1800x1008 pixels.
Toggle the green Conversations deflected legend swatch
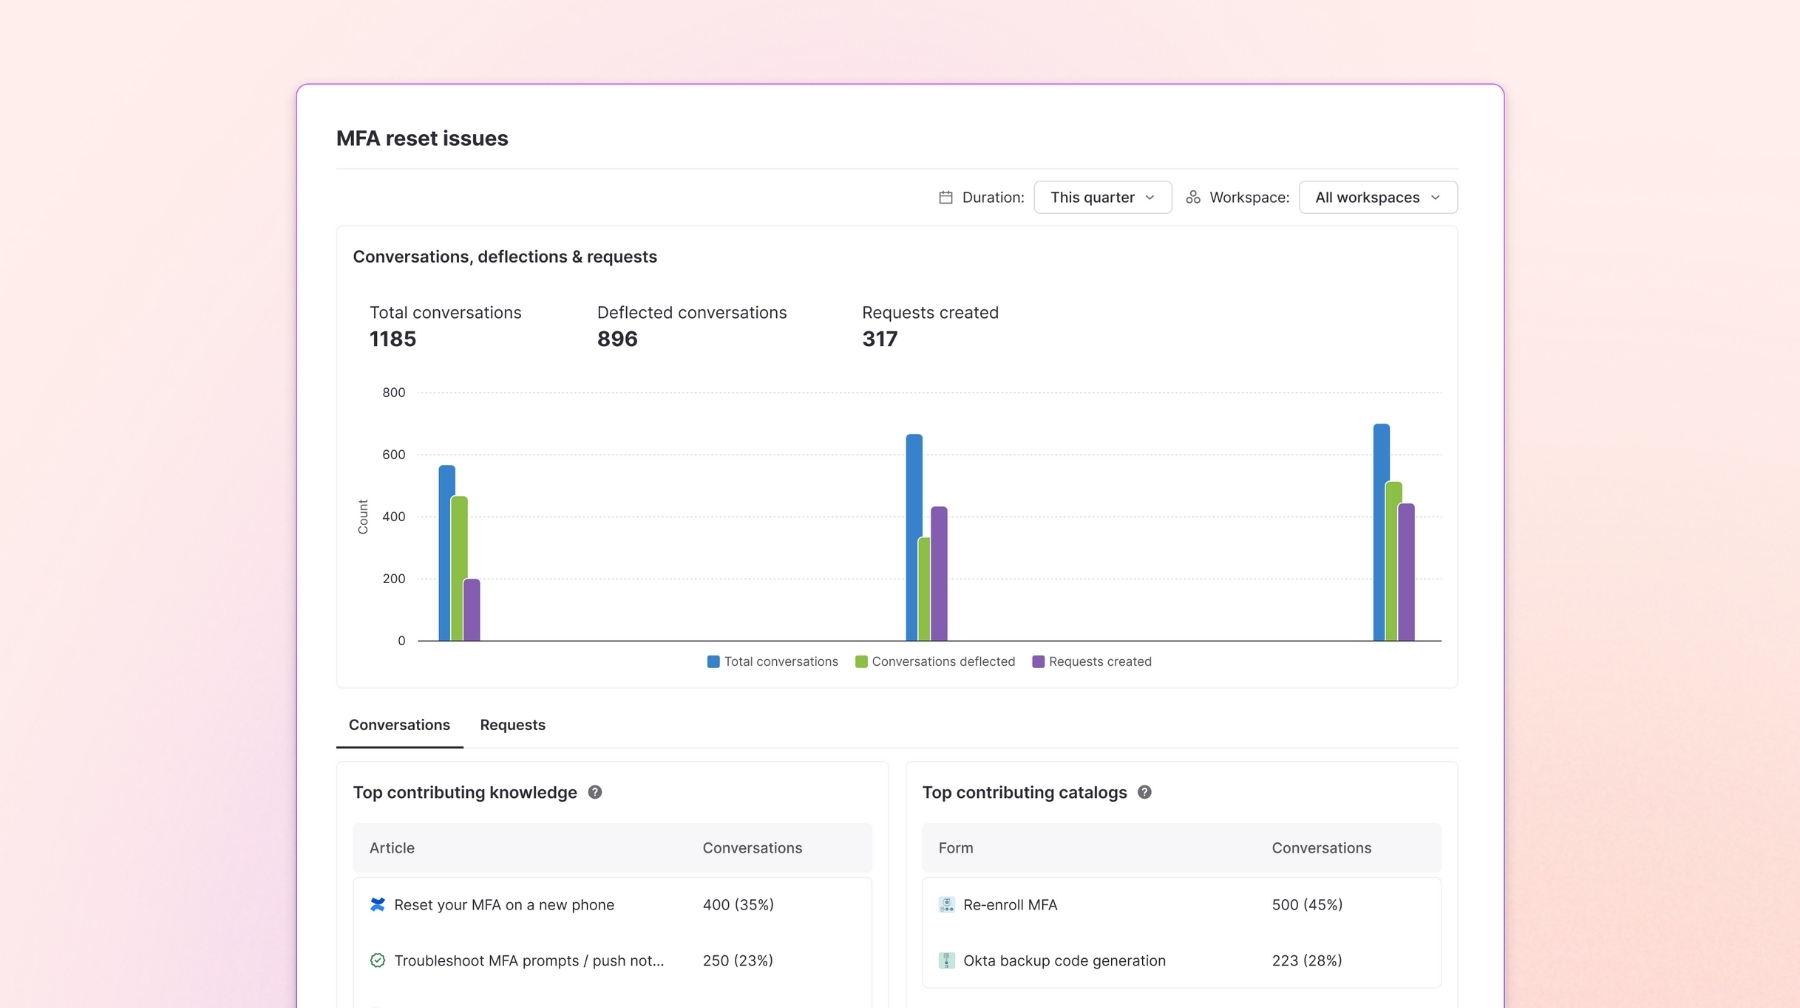coord(861,661)
